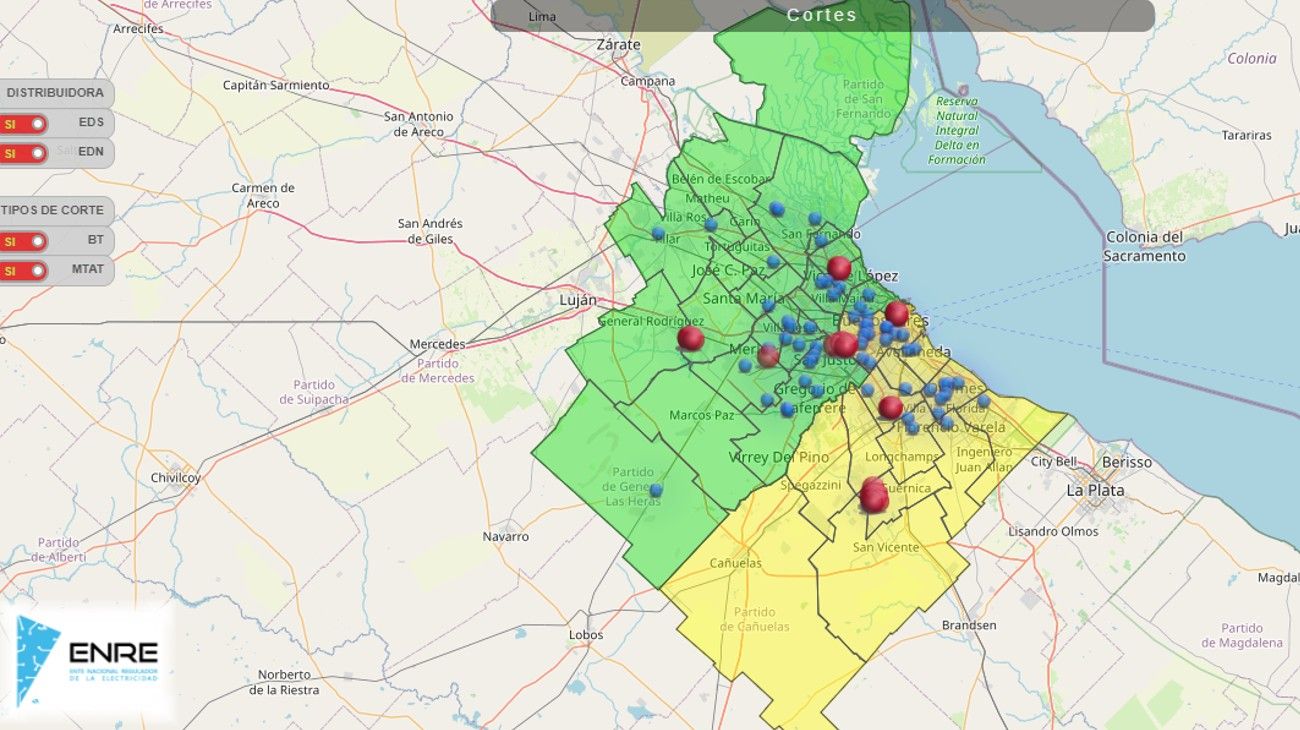Open the red marker left of Florencio Varela

890,407
